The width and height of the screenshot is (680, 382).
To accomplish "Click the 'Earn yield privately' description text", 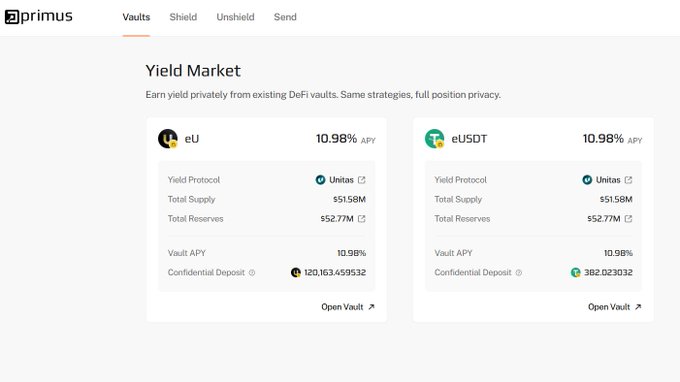I will click(323, 95).
